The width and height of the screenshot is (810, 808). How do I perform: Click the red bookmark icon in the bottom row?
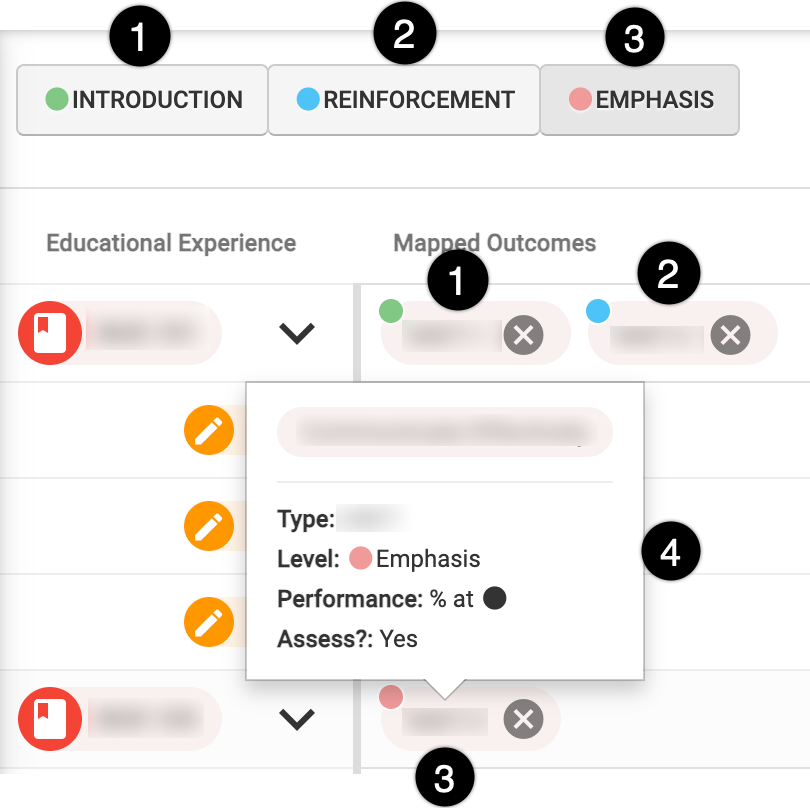point(50,719)
